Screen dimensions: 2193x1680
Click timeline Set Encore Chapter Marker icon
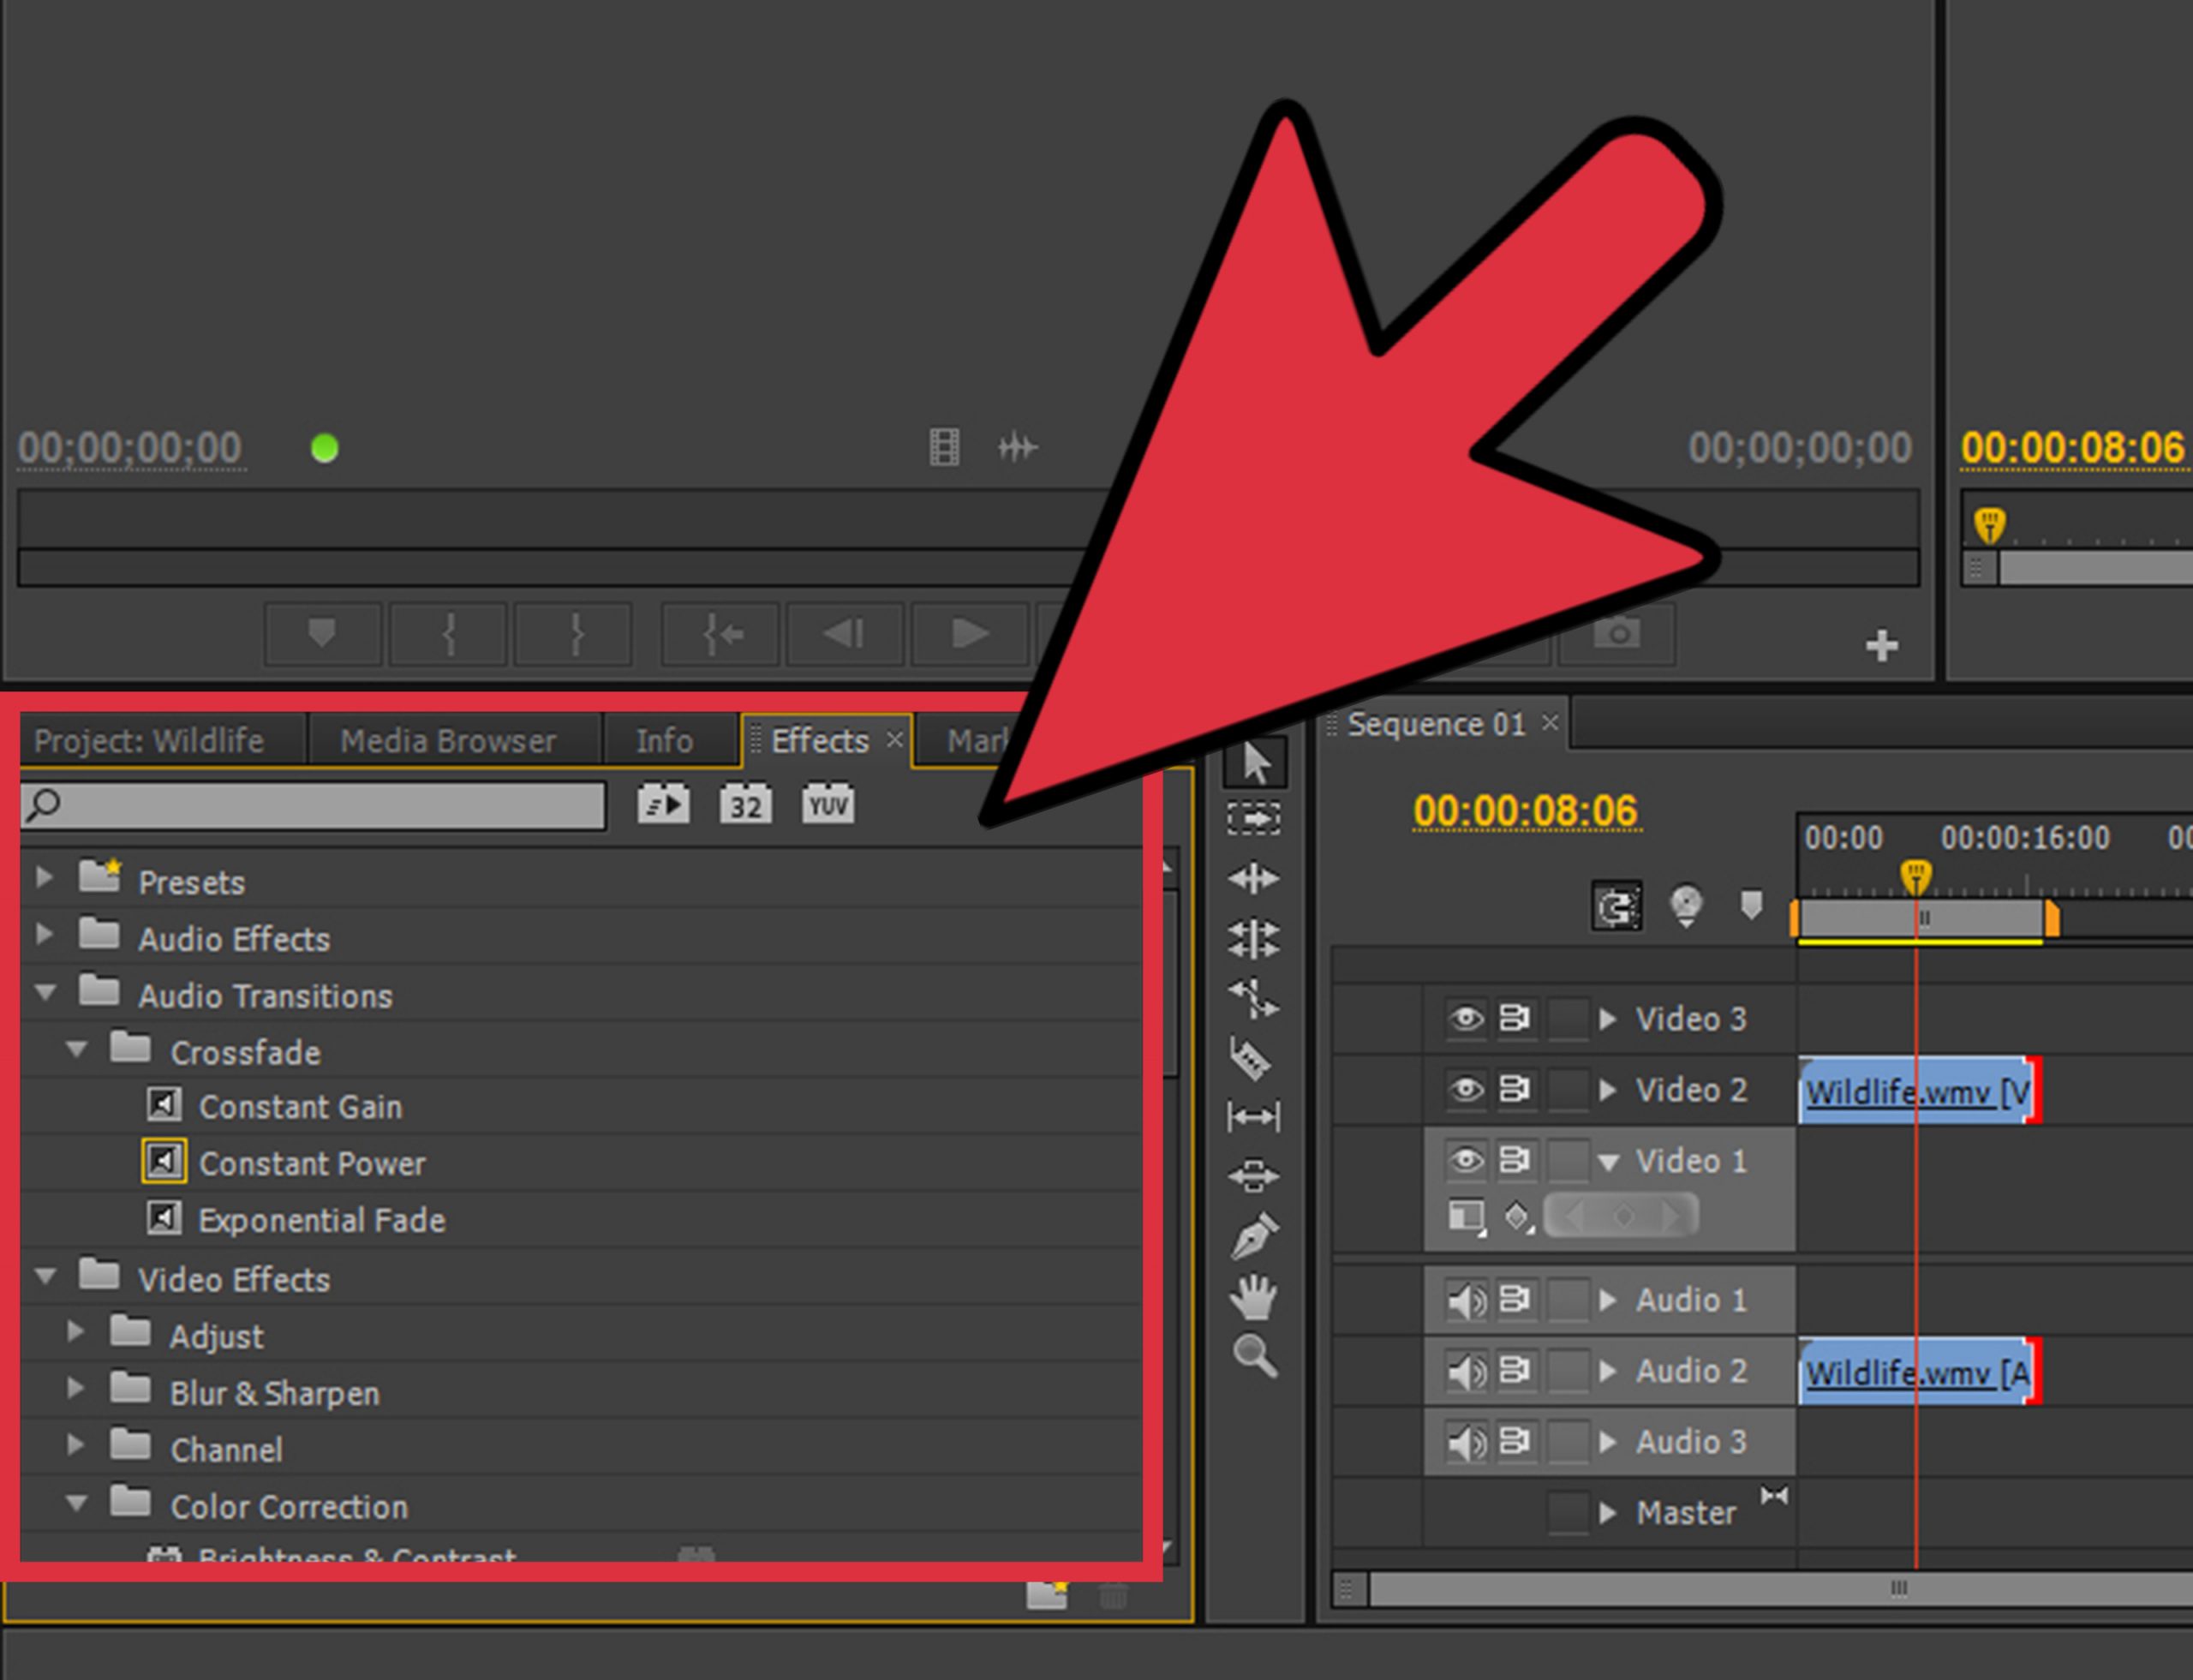tap(1686, 906)
